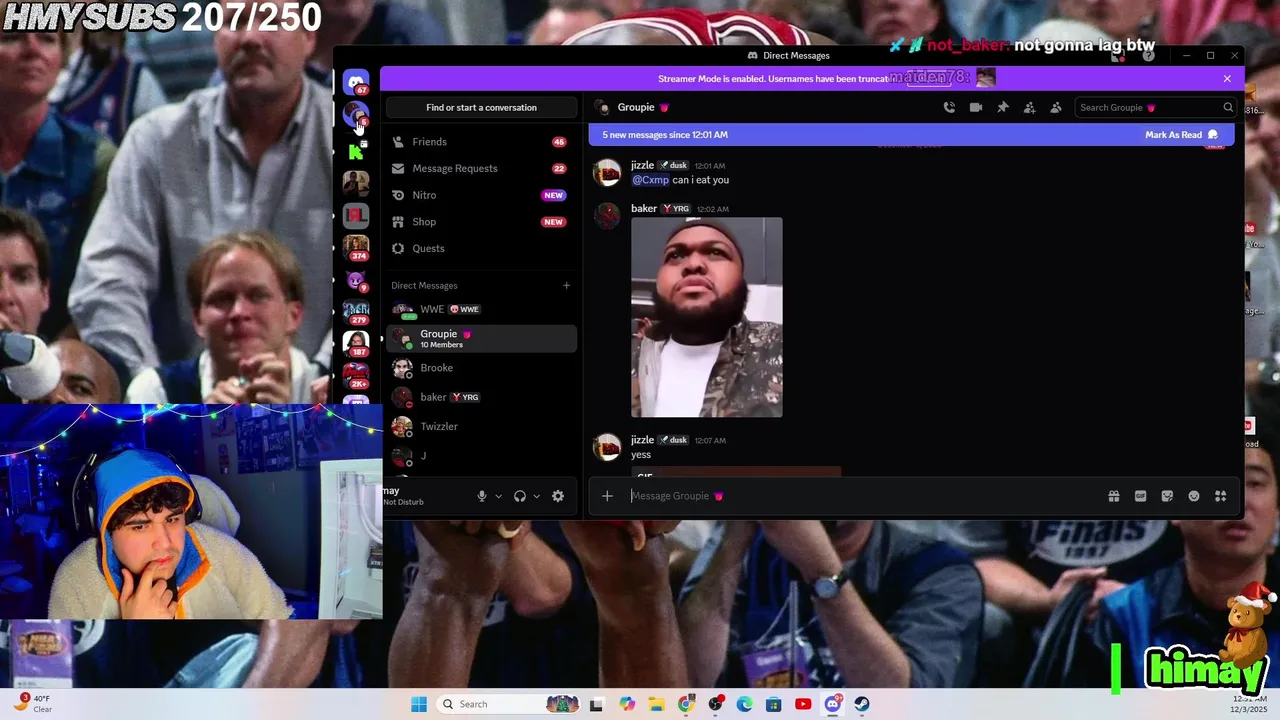
Task: Open OBS Studio from taskbar
Action: (x=715, y=704)
